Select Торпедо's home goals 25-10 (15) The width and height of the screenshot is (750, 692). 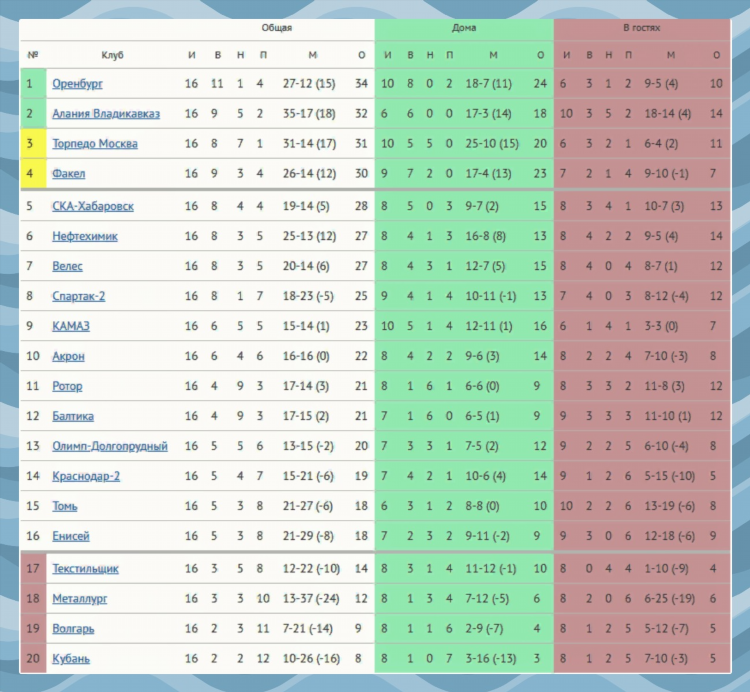point(492,143)
